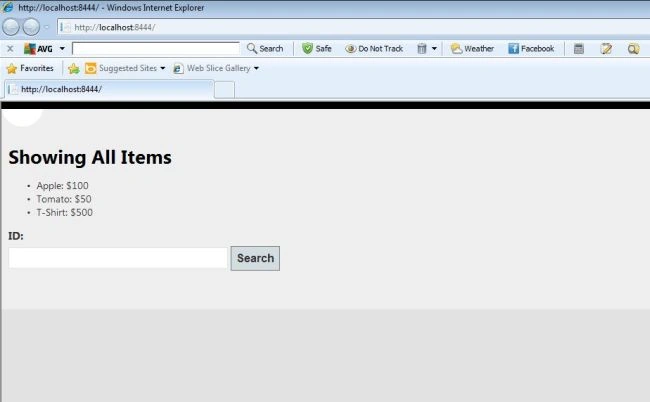Click the "Showing All Items" heading
Image resolution: width=650 pixels, height=402 pixels.
point(90,157)
